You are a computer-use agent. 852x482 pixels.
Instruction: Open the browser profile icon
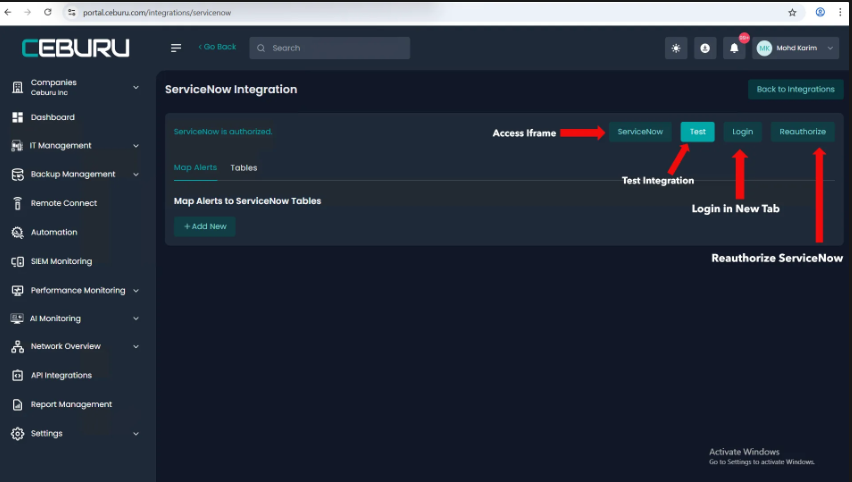(820, 12)
